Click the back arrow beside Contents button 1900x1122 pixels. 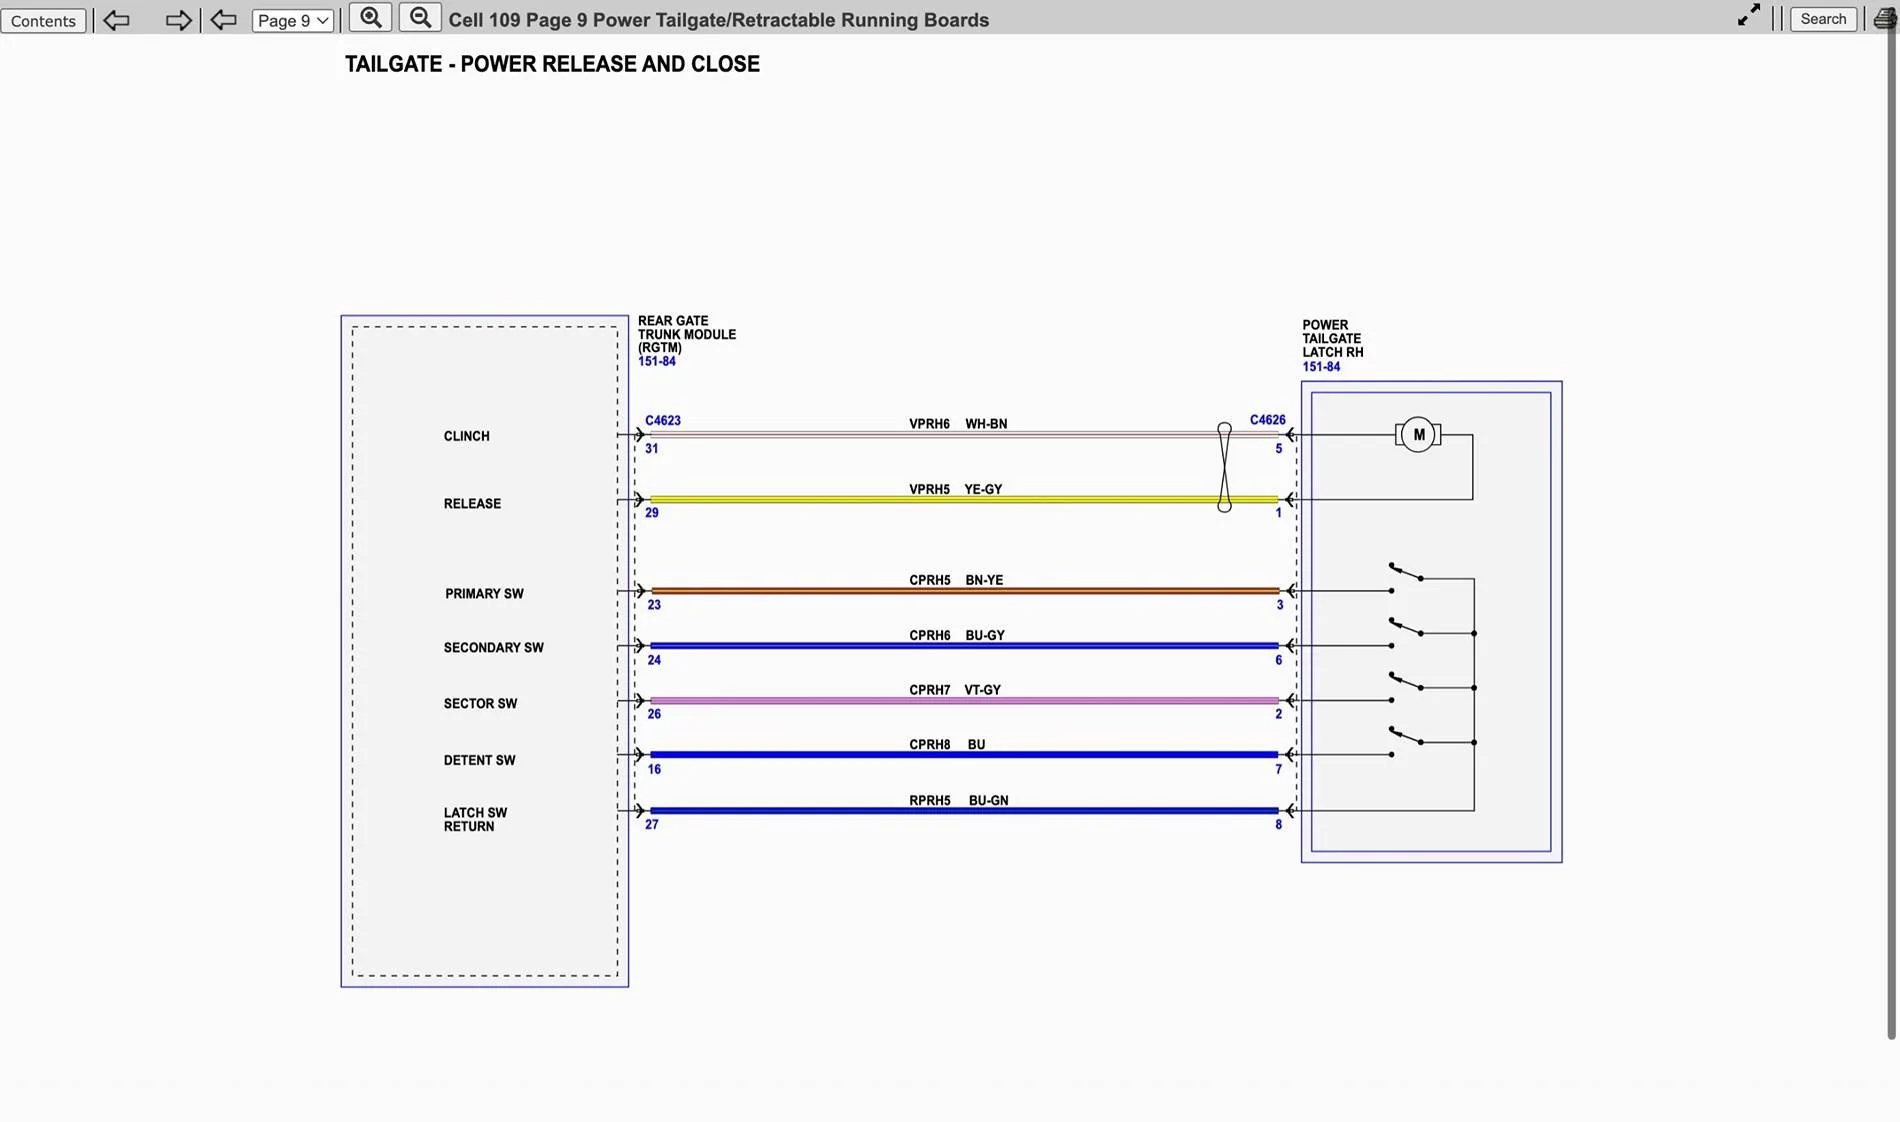click(x=117, y=20)
